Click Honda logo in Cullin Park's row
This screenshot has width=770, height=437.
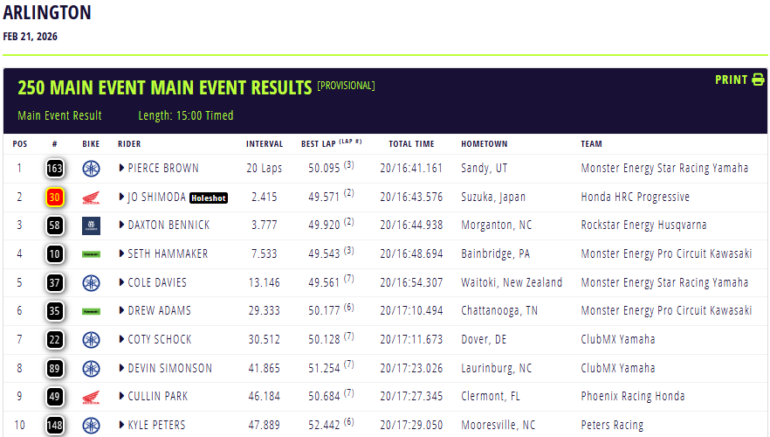(x=91, y=397)
